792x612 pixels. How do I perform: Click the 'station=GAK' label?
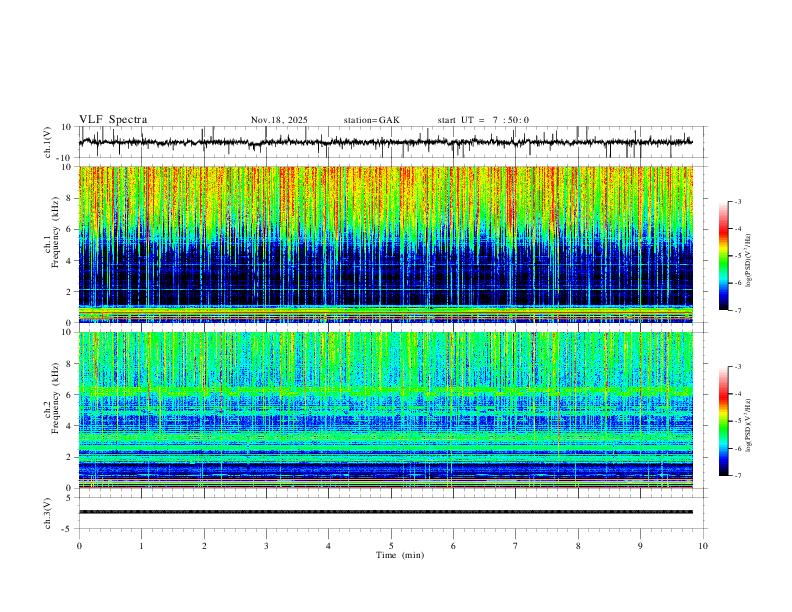[371, 120]
